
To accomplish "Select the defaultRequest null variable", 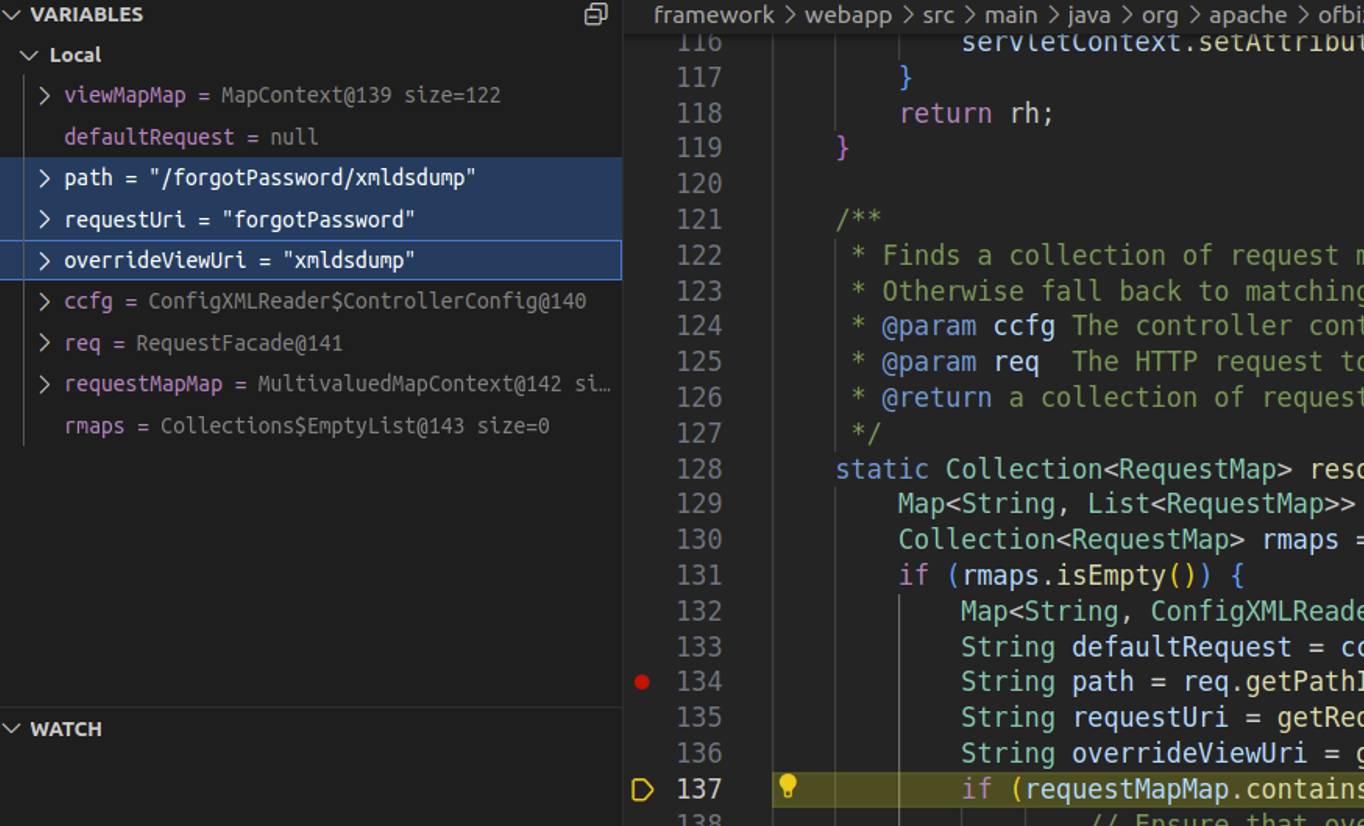I will (190, 137).
